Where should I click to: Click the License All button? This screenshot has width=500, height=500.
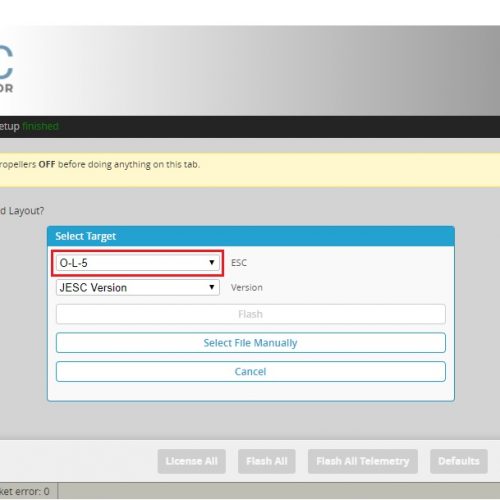(192, 461)
